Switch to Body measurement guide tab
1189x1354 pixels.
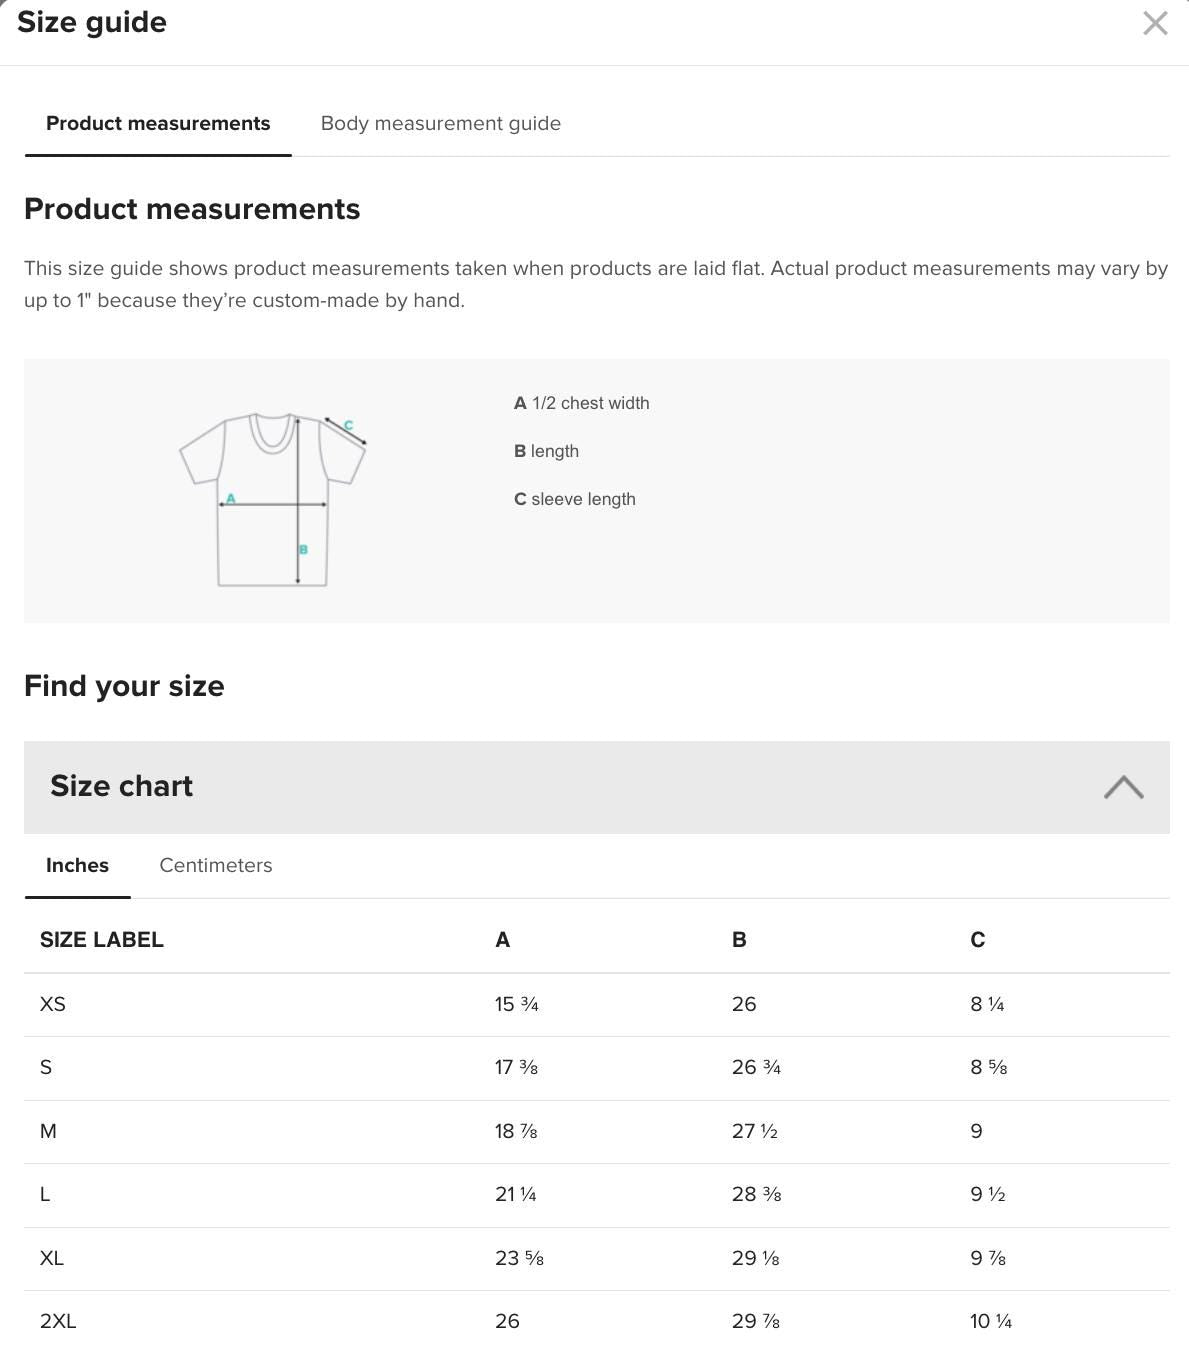tap(440, 124)
